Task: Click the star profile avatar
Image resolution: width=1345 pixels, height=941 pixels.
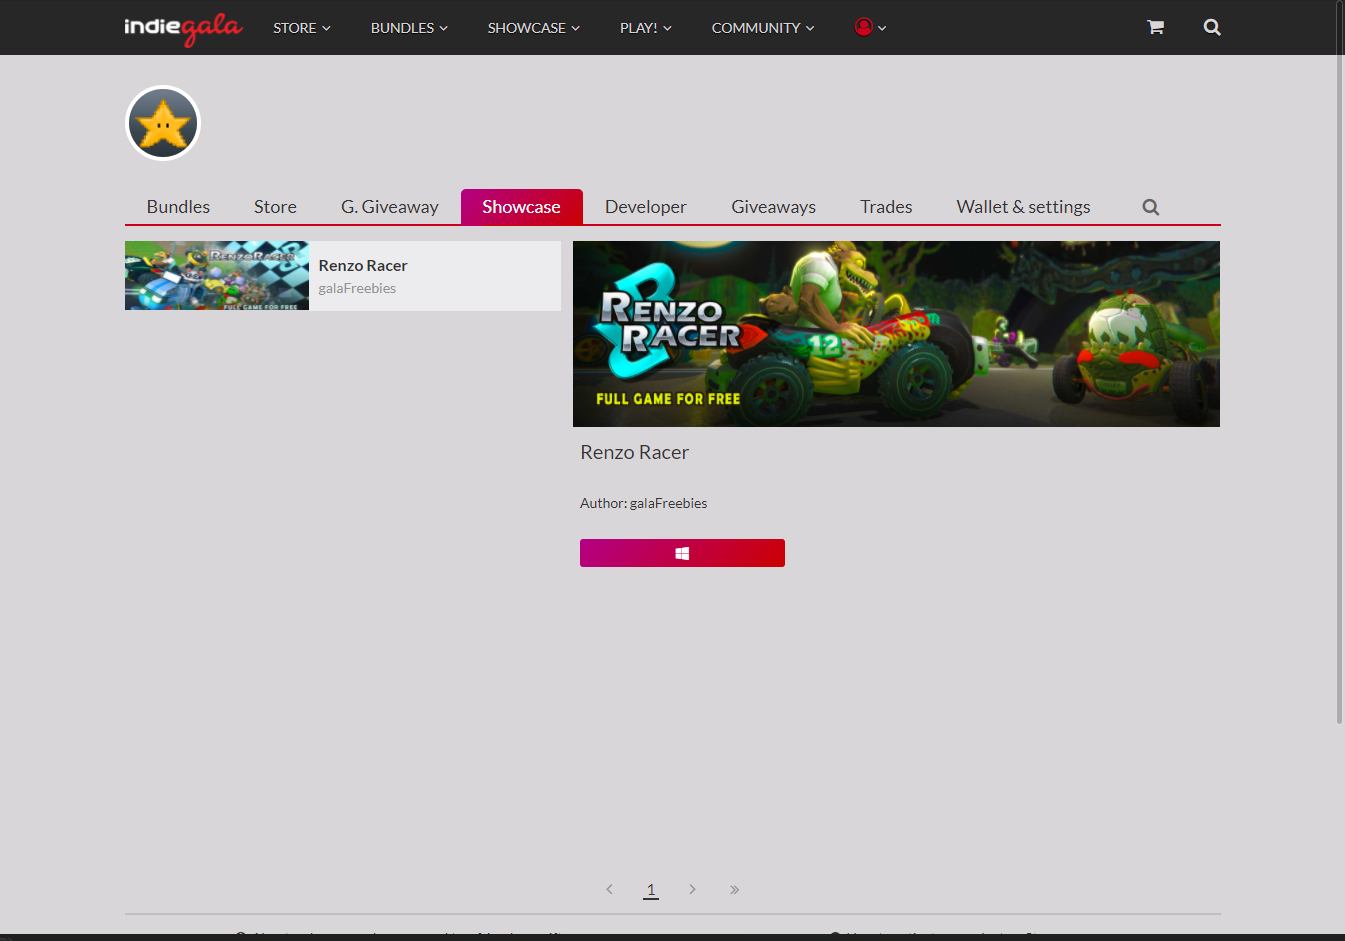Action: point(163,123)
